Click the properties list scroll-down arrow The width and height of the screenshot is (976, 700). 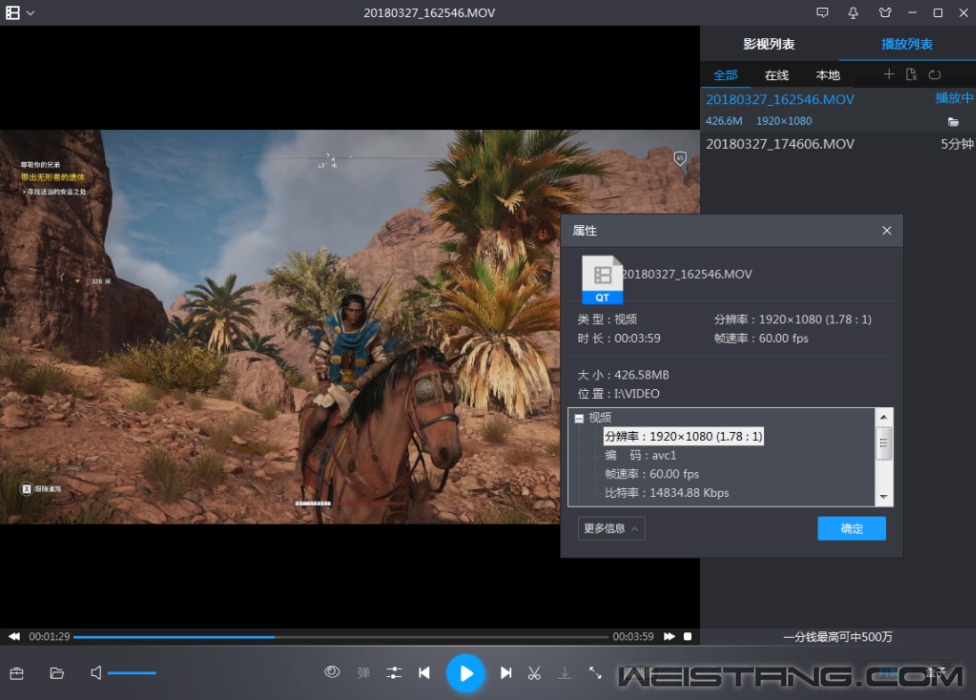click(x=884, y=497)
